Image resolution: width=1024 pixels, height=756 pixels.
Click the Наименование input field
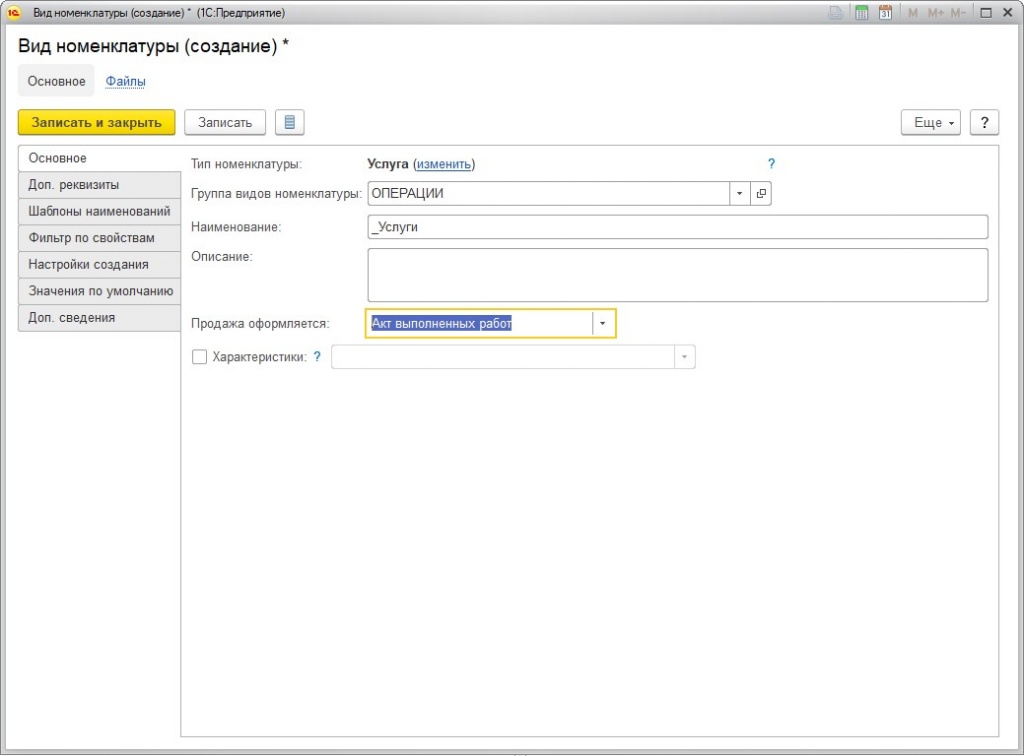(677, 227)
